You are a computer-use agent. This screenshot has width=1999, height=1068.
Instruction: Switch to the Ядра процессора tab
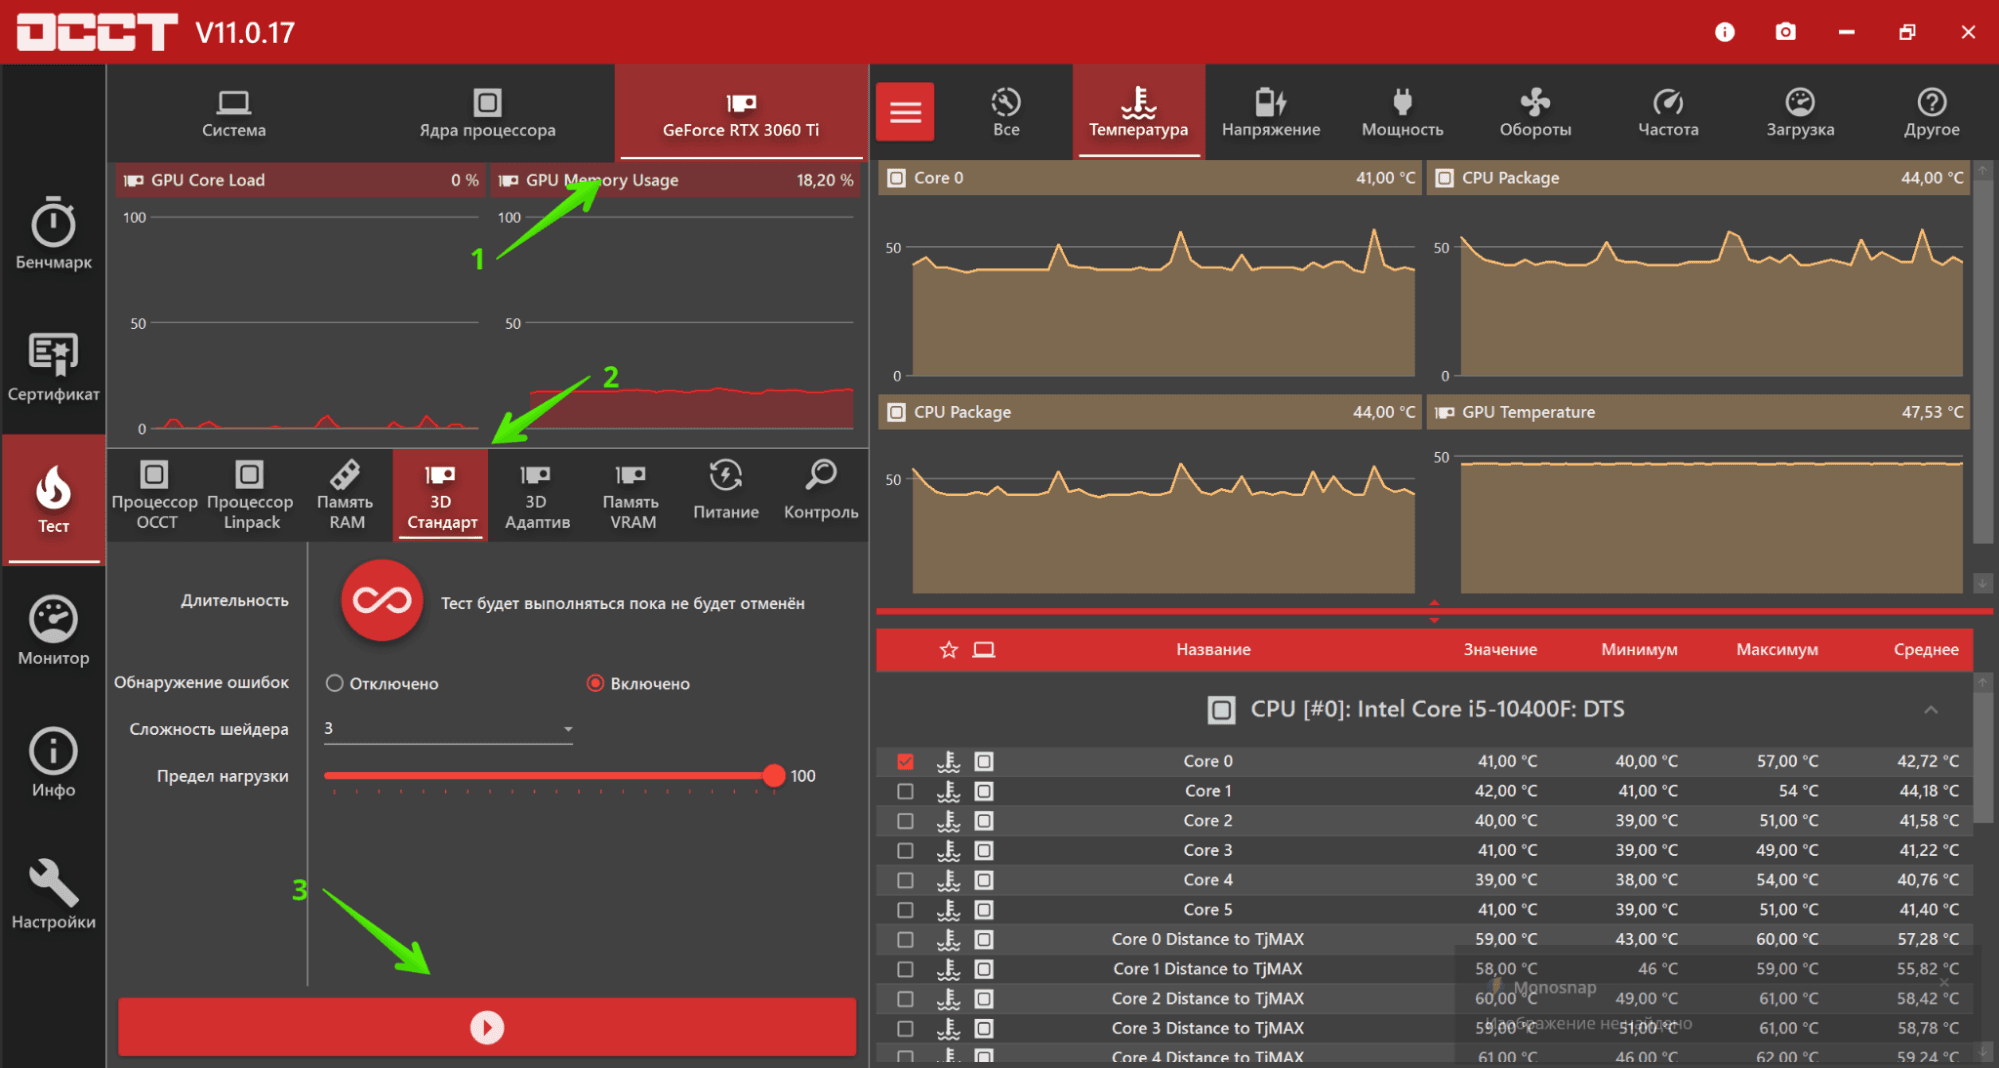pos(487,113)
